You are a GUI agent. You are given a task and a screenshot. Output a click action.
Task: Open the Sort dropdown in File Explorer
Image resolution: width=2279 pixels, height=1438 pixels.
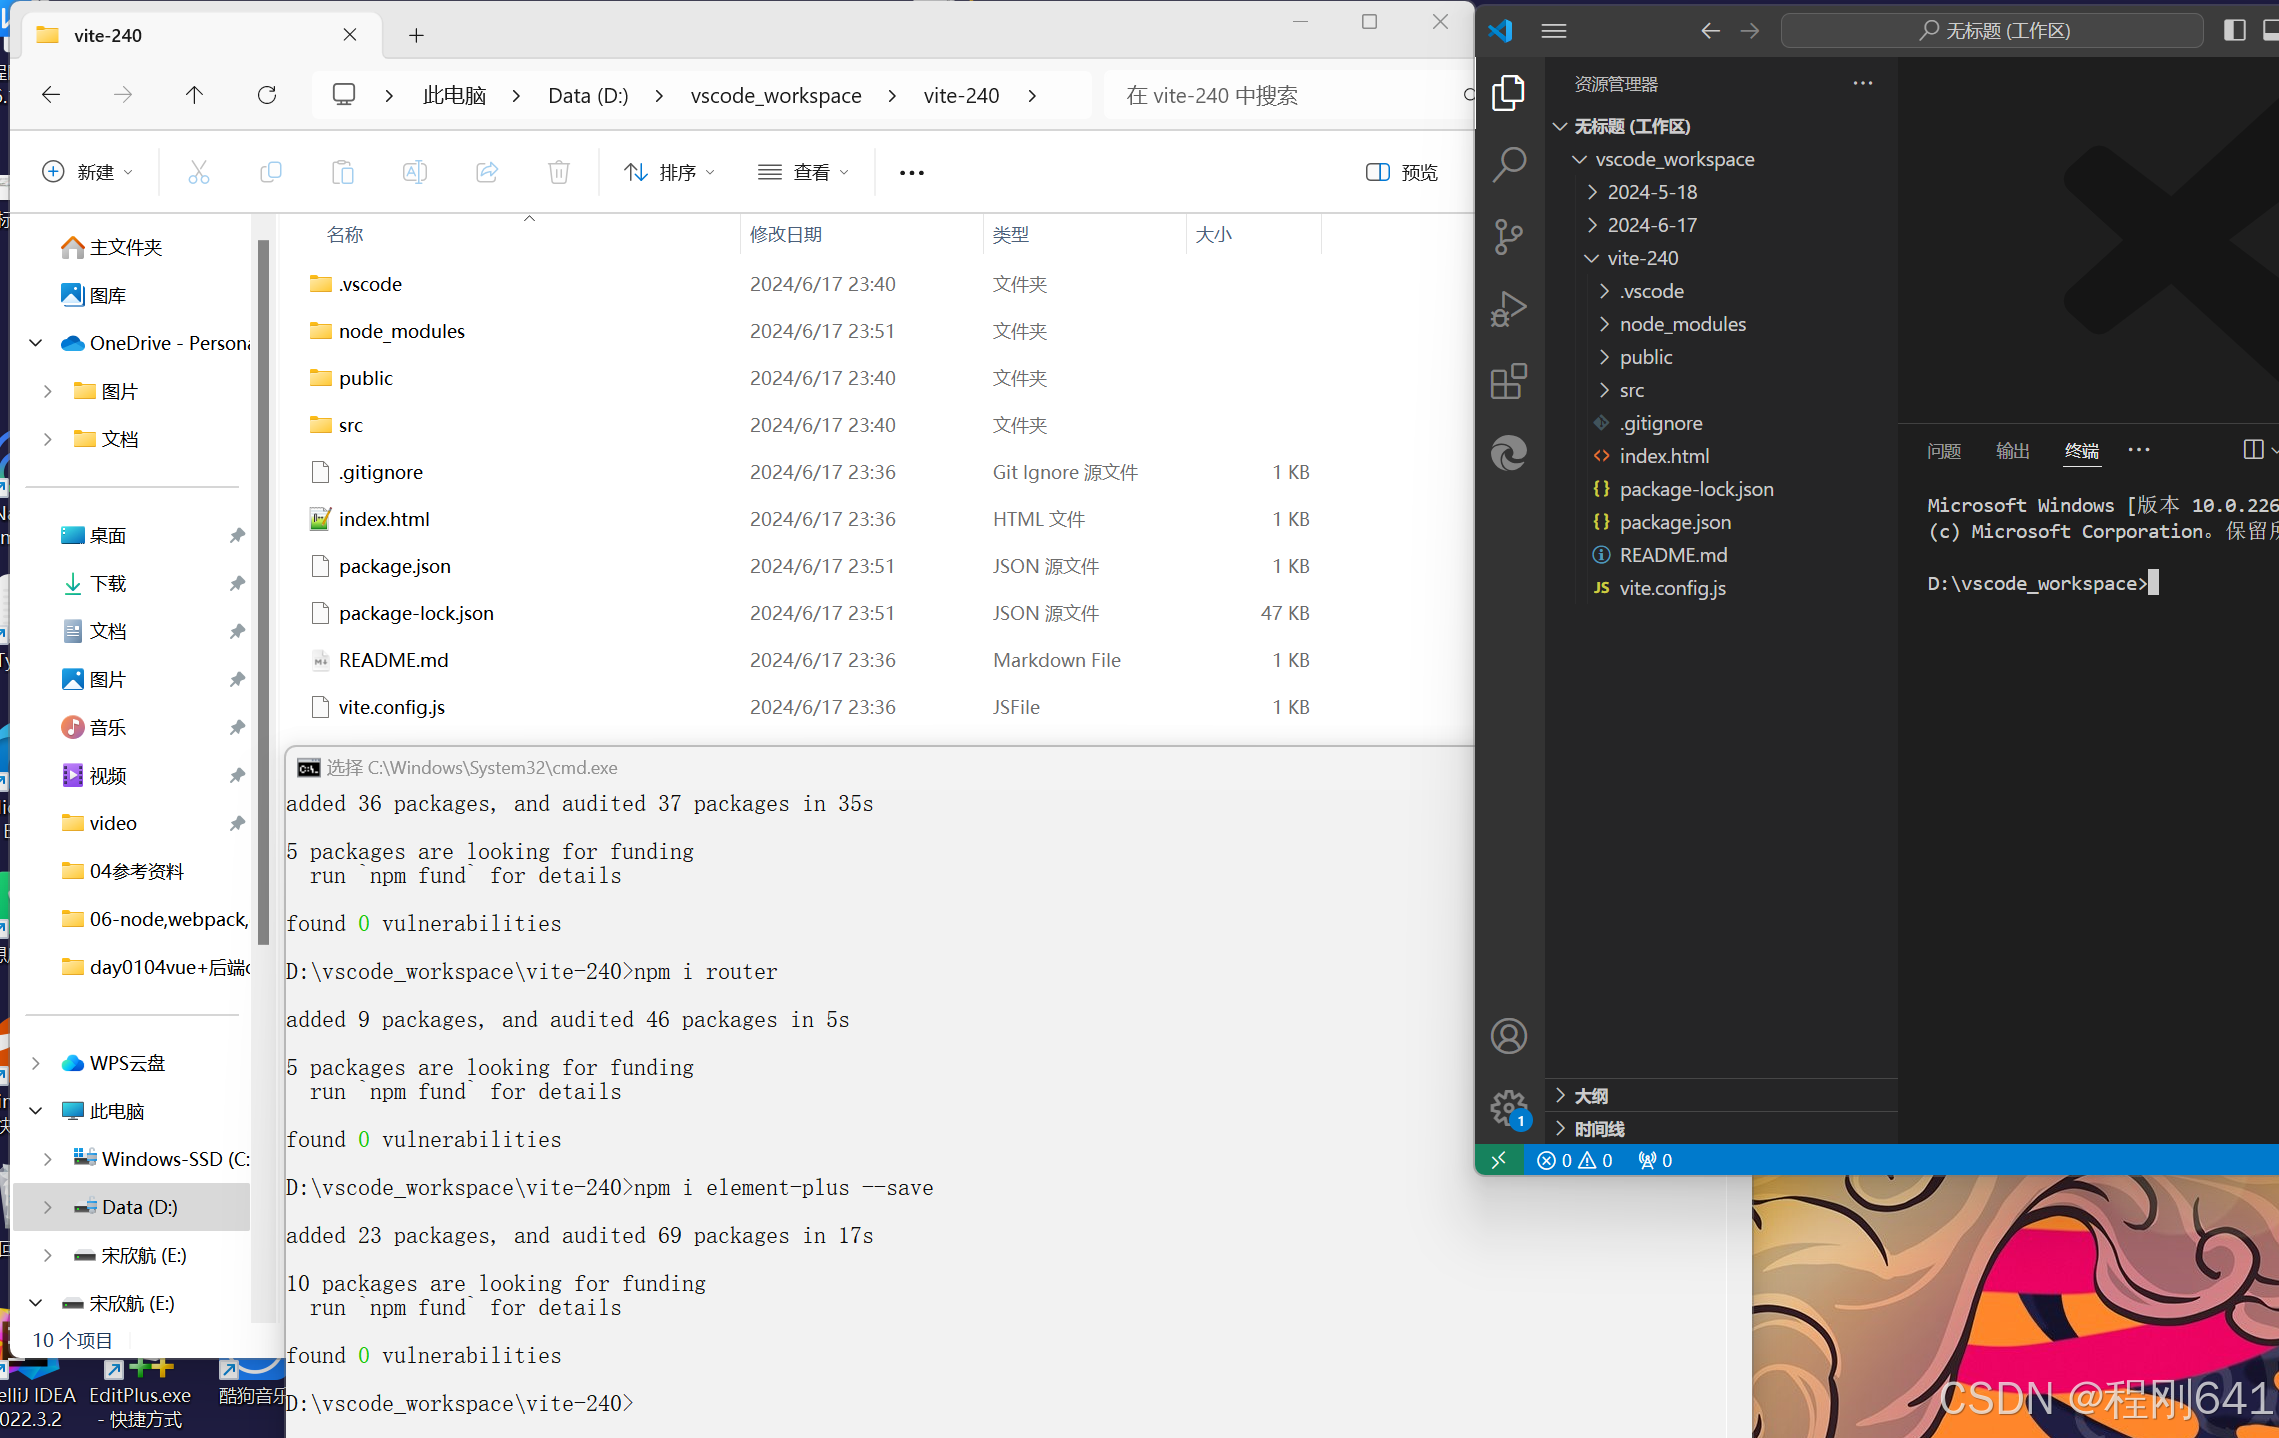point(669,172)
